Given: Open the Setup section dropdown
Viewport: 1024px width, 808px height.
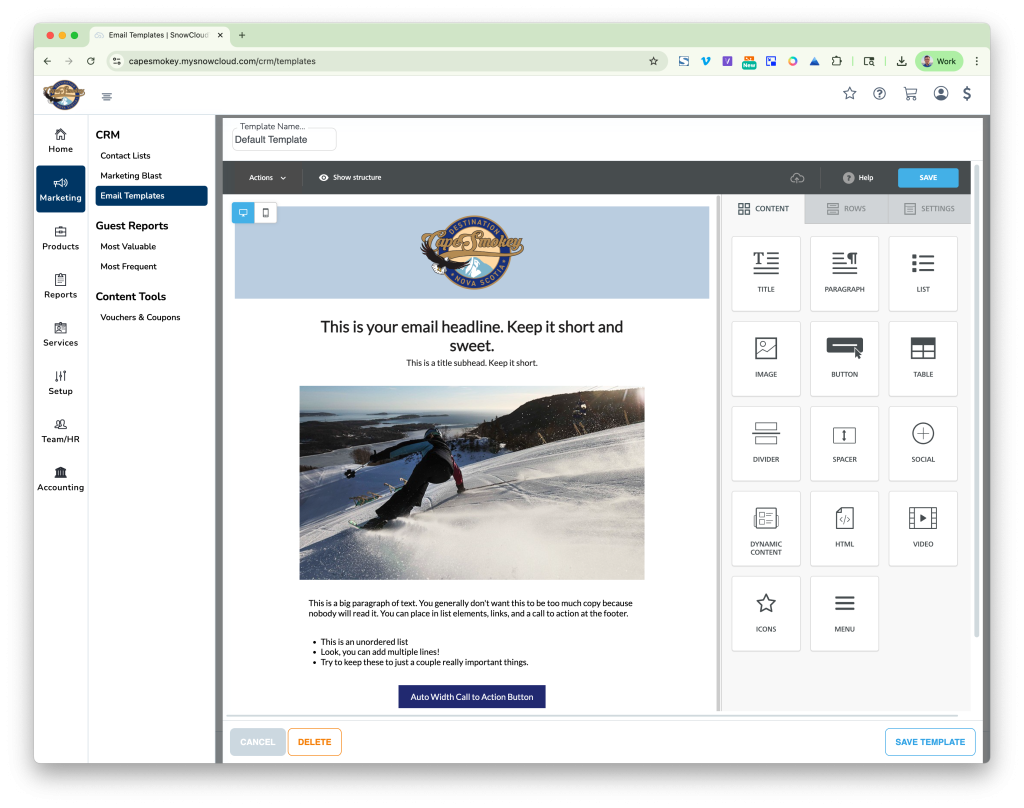Looking at the screenshot, I should pos(60,383).
